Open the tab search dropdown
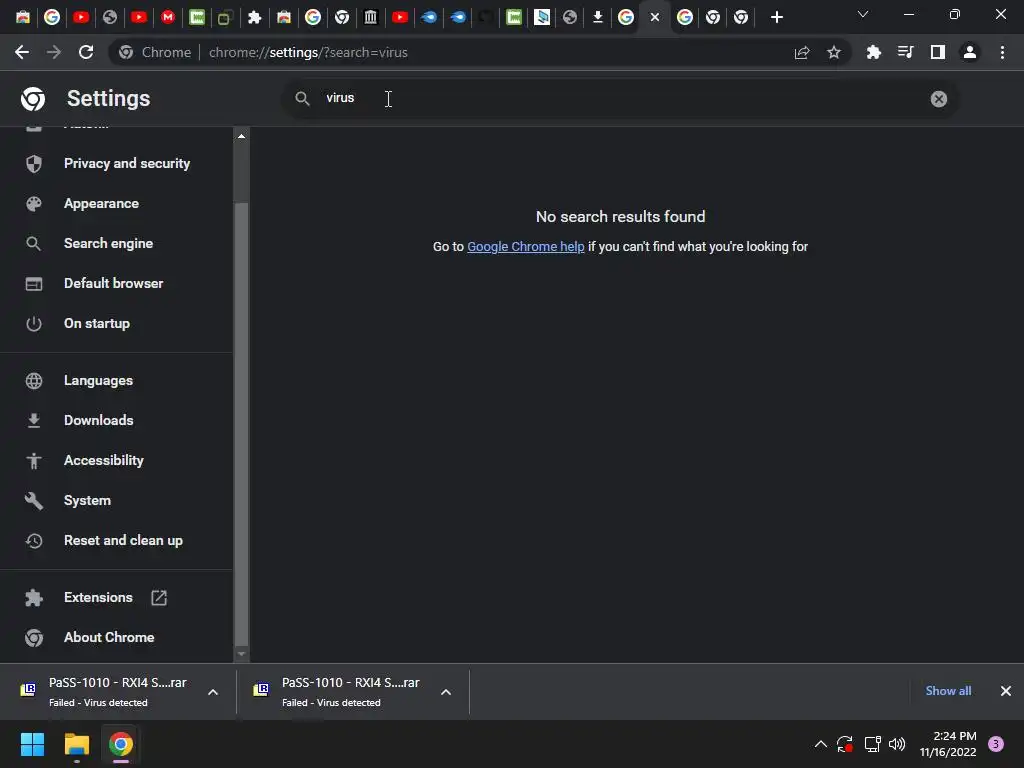This screenshot has width=1024, height=768. coord(863,14)
